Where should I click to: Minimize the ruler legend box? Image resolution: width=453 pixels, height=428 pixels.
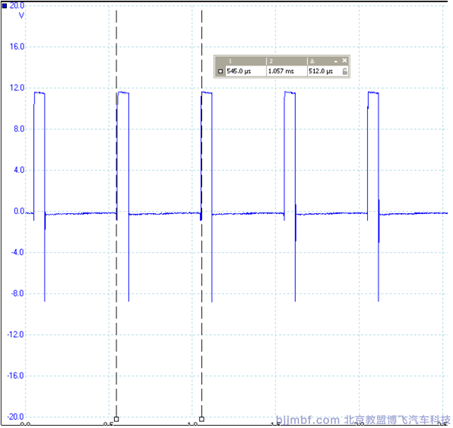point(336,61)
